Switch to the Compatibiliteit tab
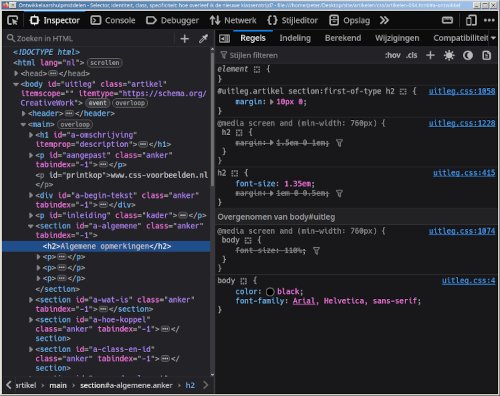Image resolution: width=500 pixels, height=396 pixels. click(x=460, y=38)
